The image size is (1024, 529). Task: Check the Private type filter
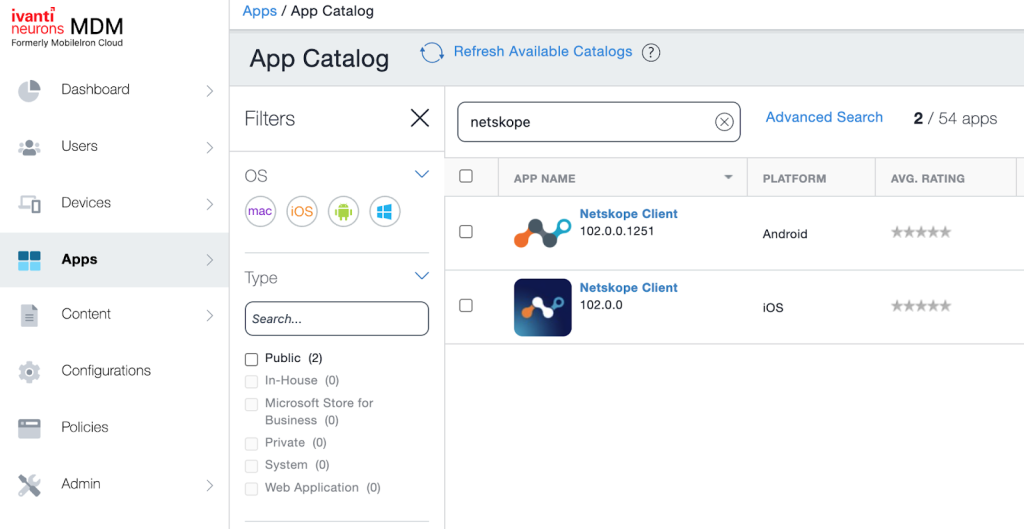click(x=251, y=444)
